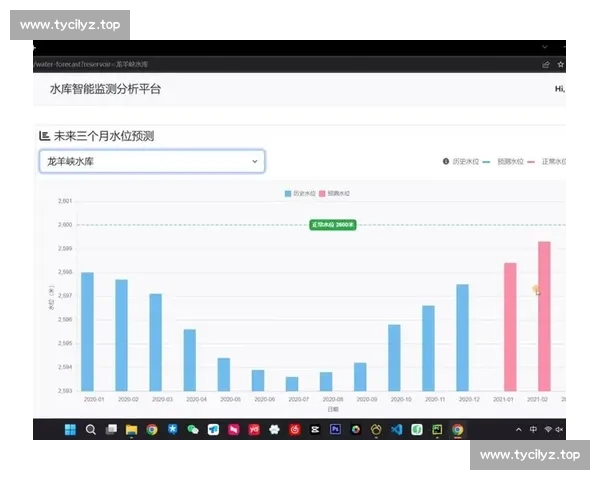
Task: Click the 2020-12 blue bar
Action: coord(463,338)
